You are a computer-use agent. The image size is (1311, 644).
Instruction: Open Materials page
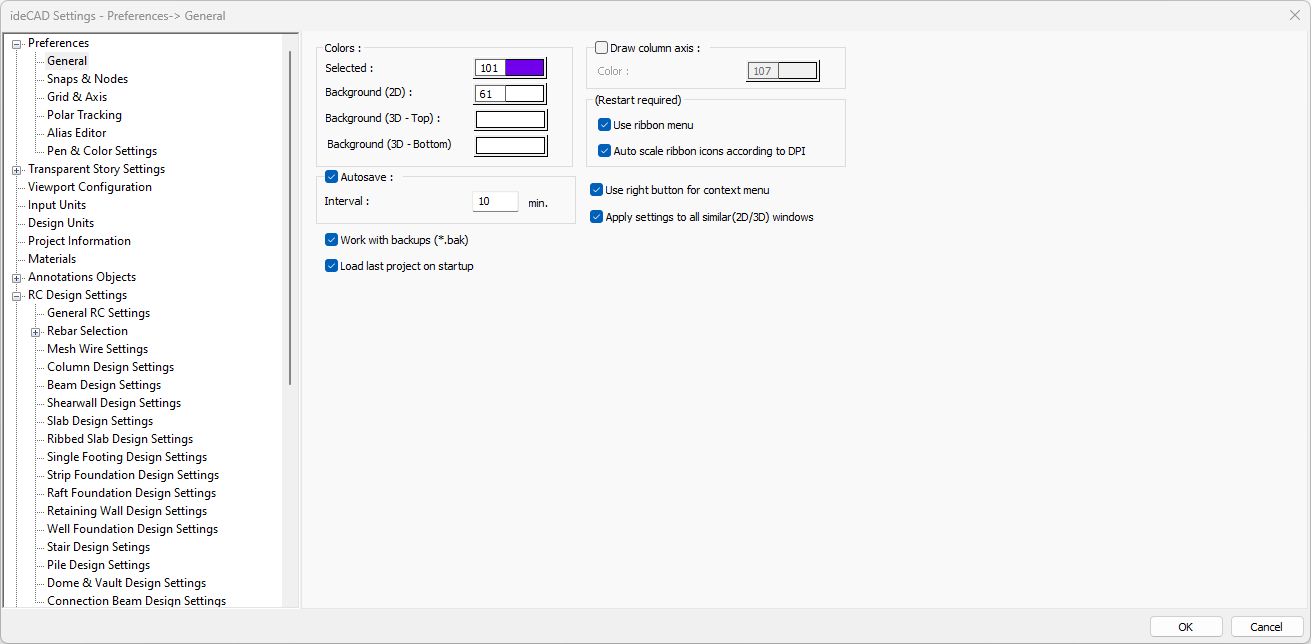click(52, 259)
